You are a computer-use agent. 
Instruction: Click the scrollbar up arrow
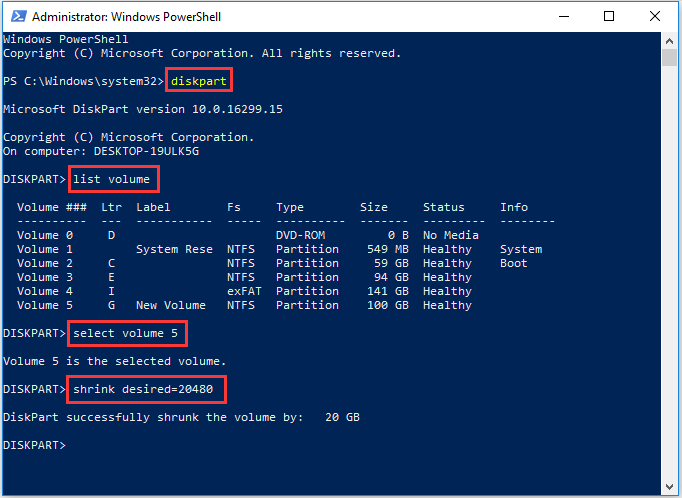point(669,41)
